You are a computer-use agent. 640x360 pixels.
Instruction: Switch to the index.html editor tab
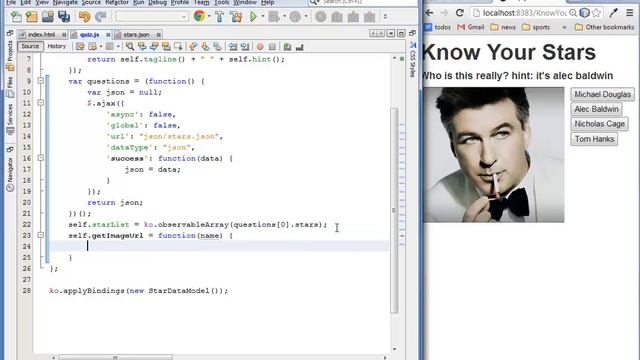(x=41, y=35)
